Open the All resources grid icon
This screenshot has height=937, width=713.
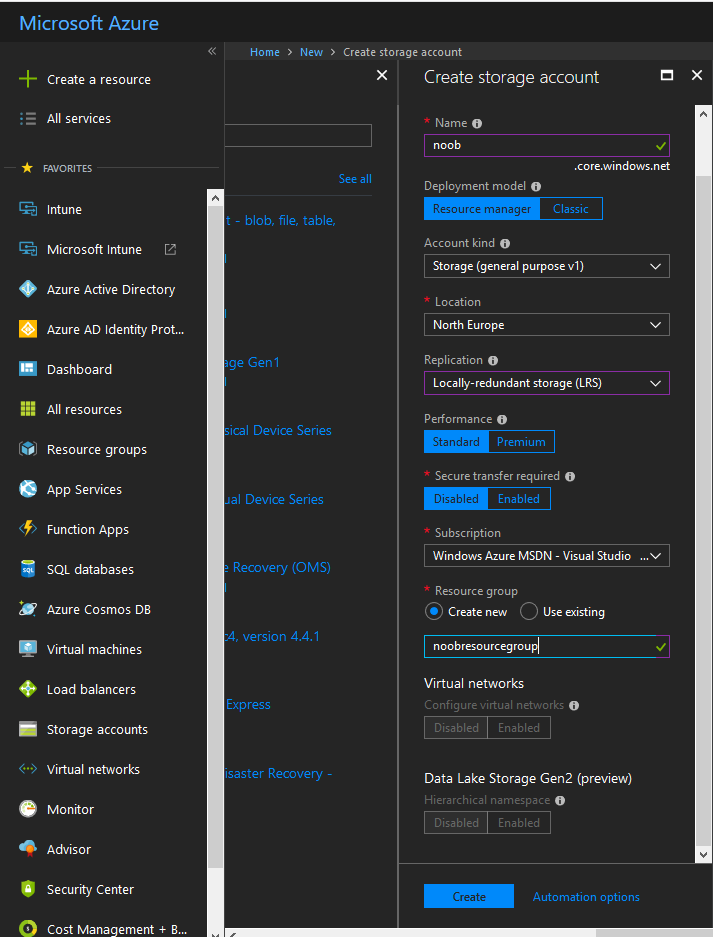(x=27, y=409)
